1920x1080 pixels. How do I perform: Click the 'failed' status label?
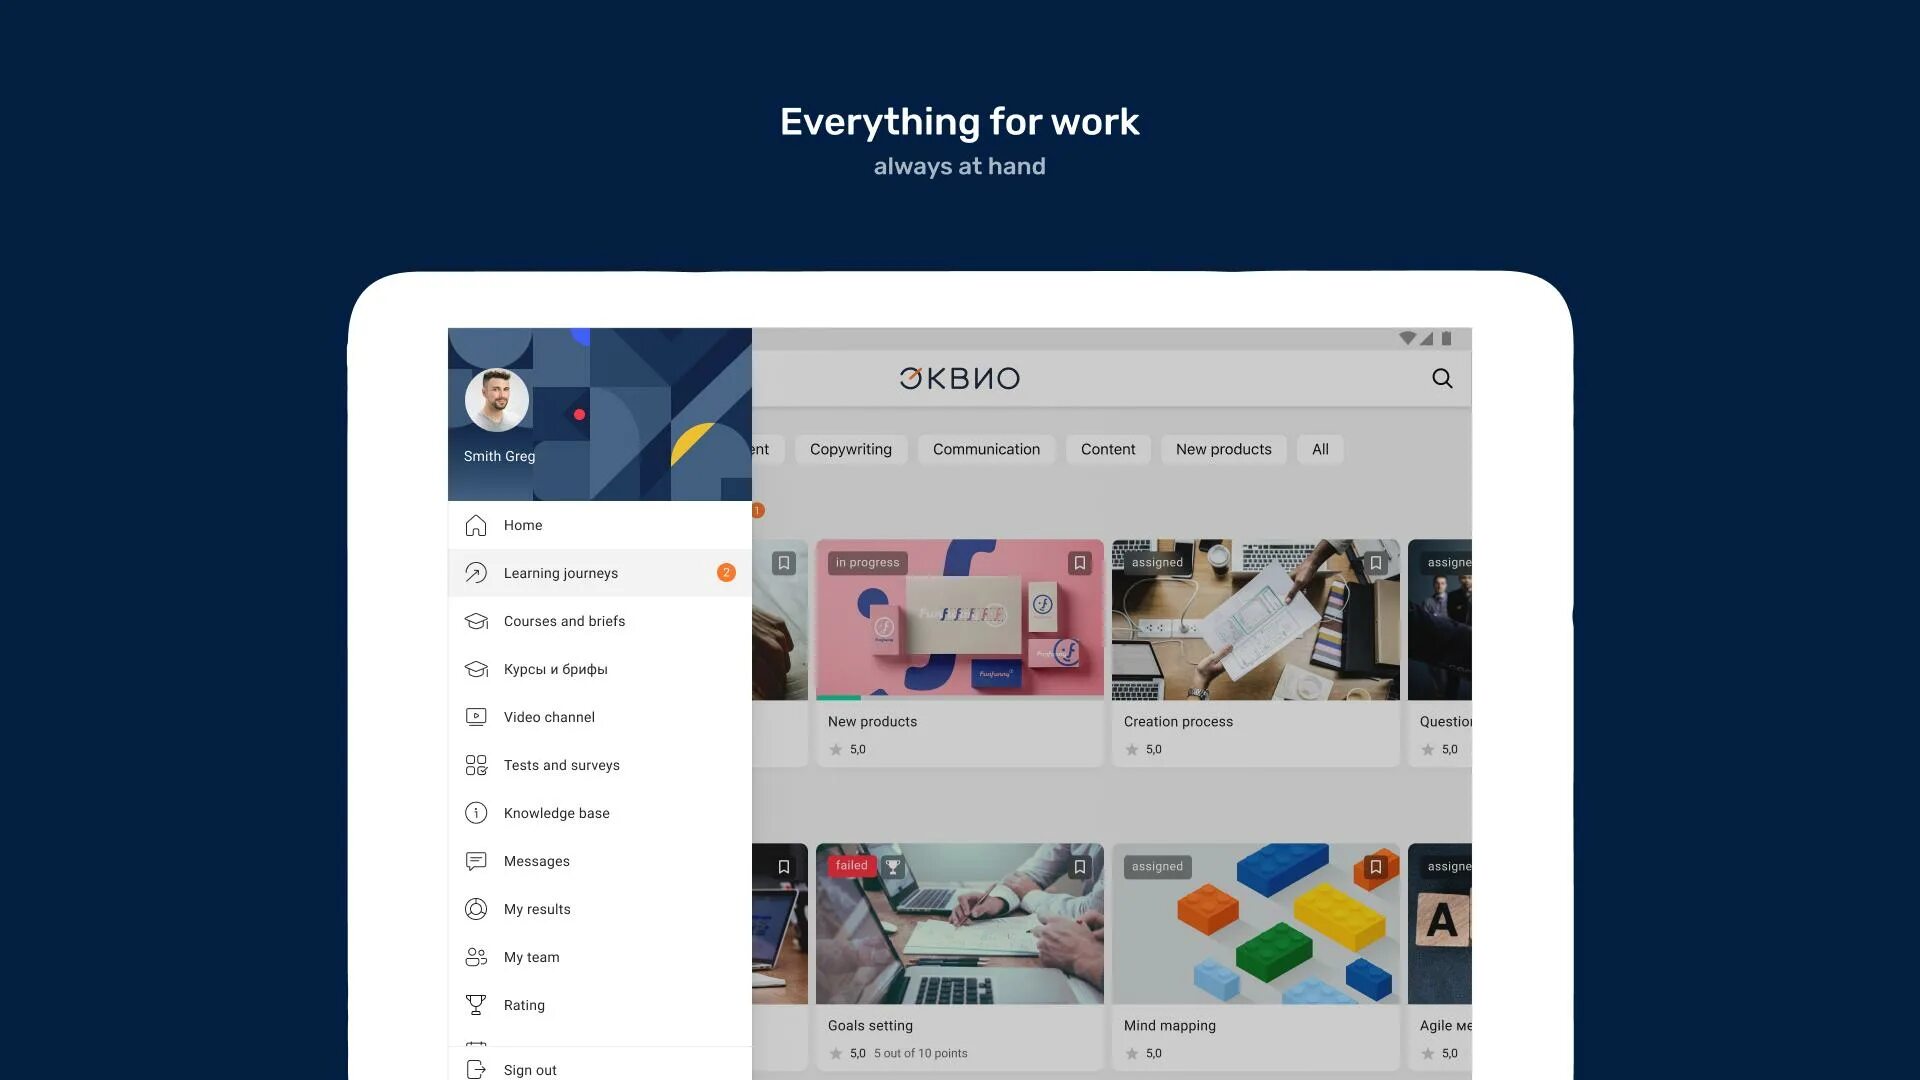click(x=851, y=866)
